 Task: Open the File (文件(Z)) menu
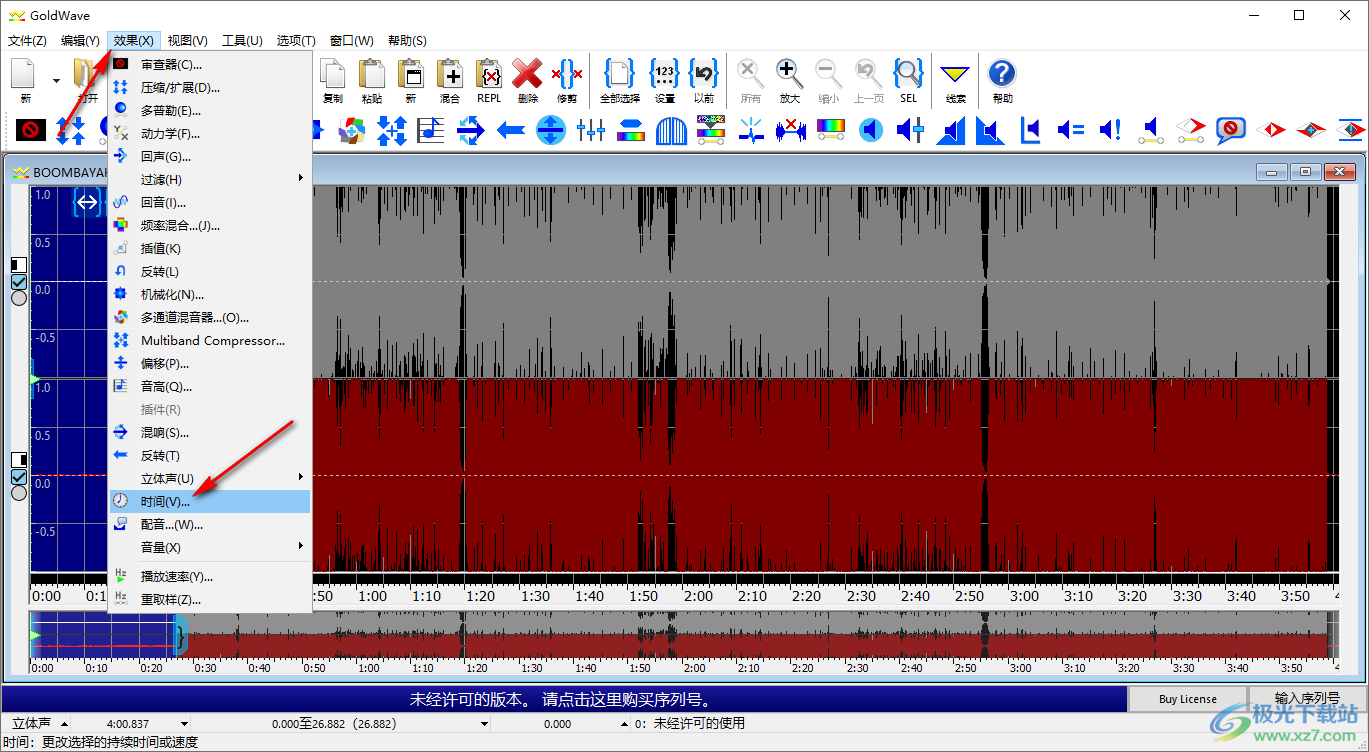pos(27,41)
